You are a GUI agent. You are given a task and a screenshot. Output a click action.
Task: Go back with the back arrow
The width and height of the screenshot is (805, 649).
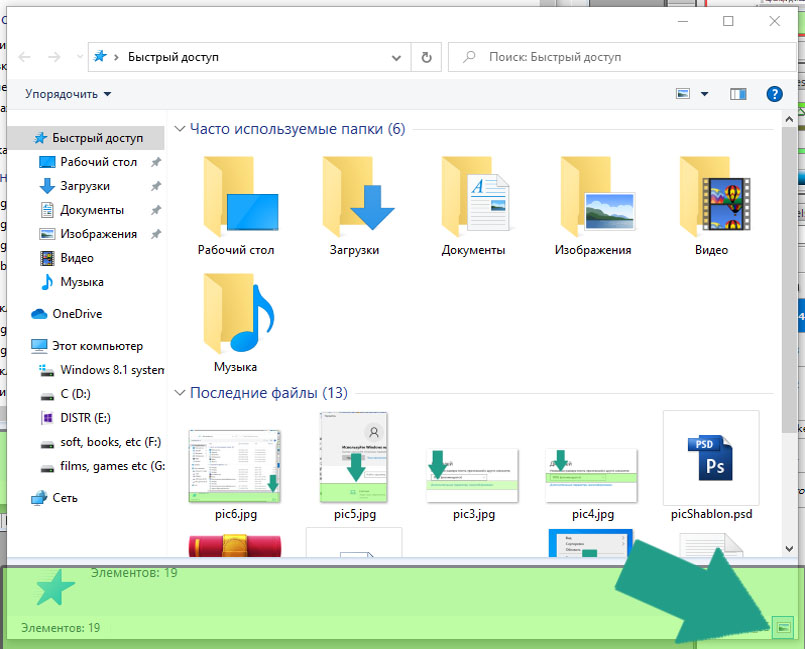pyautogui.click(x=24, y=57)
